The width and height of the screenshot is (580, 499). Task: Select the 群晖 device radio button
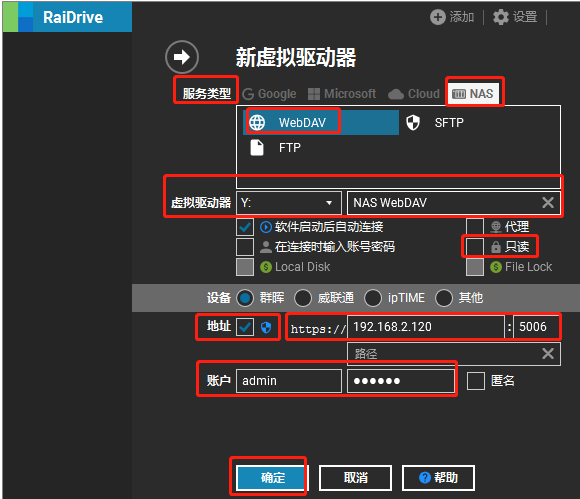coord(245,298)
